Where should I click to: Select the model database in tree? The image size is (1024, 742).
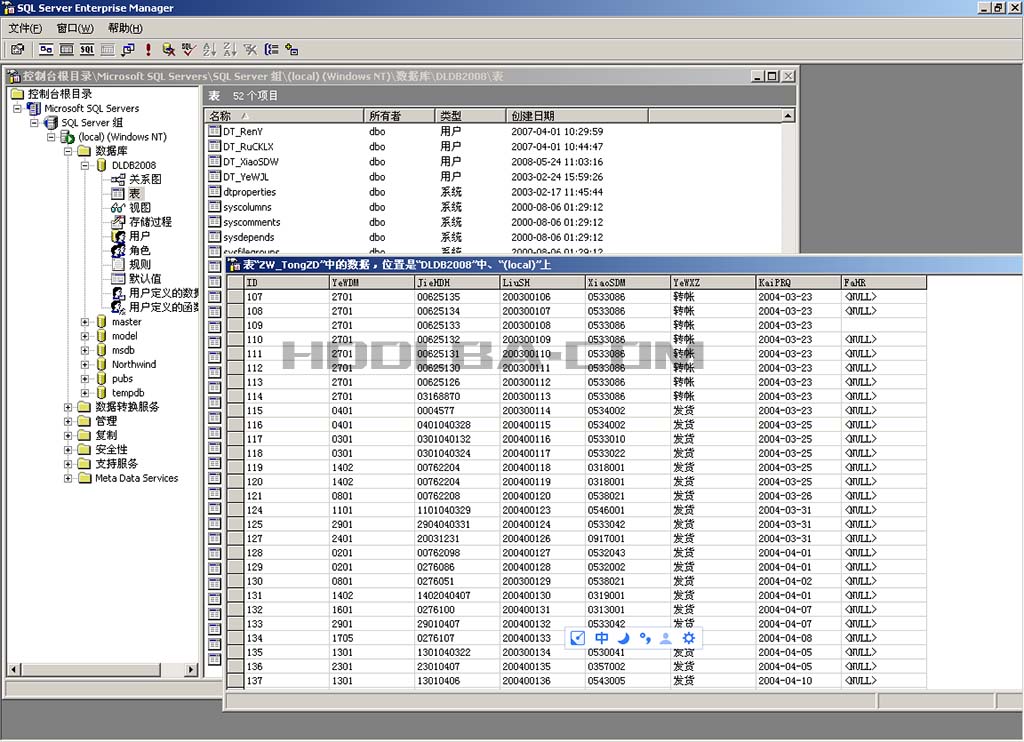[125, 336]
